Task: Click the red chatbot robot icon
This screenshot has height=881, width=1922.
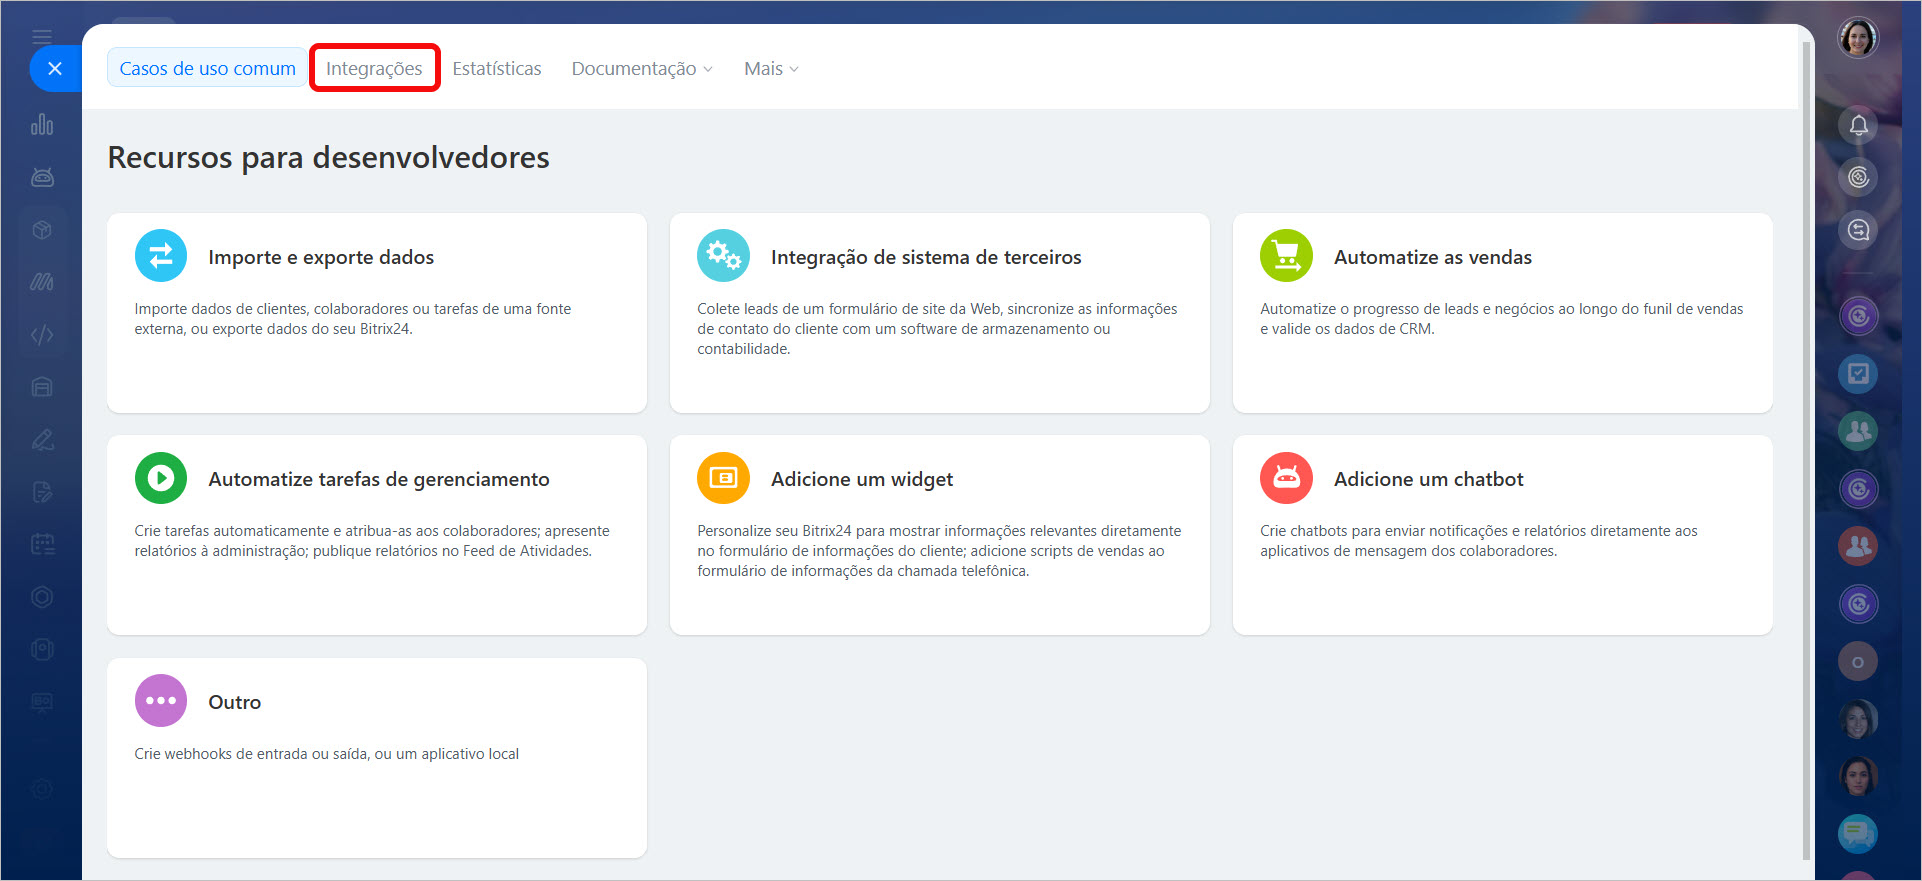Action: (x=1286, y=478)
